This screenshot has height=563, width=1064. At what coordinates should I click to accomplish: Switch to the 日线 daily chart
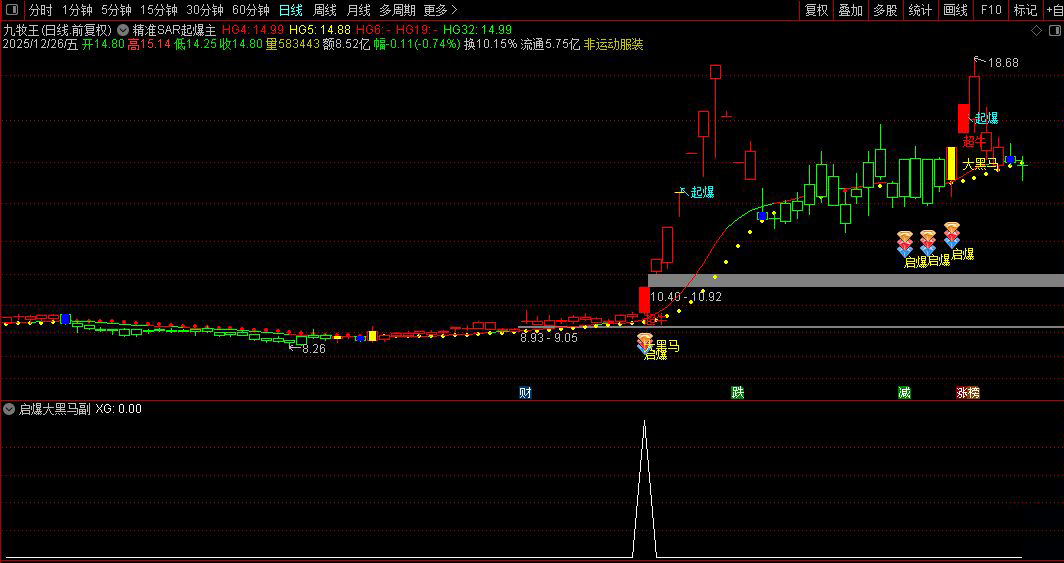291,10
